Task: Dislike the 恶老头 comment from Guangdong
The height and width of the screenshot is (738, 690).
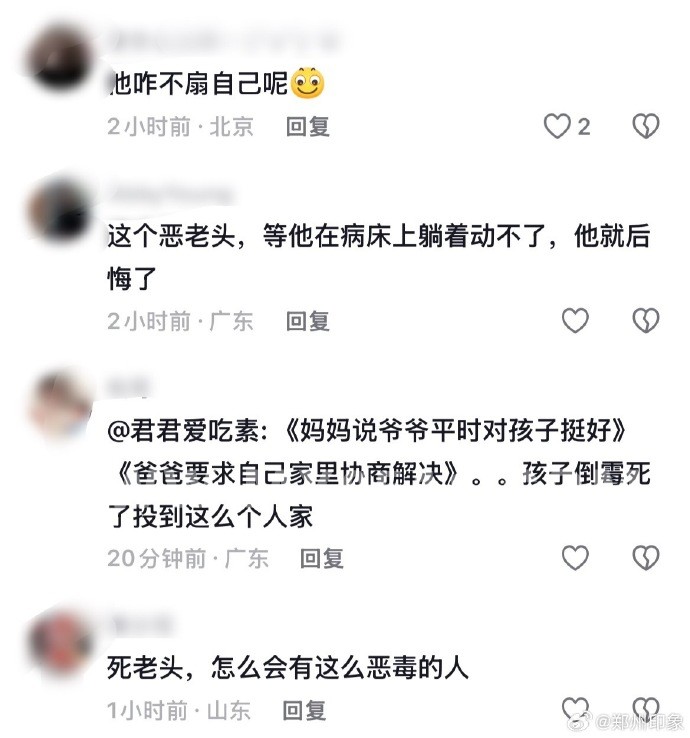Action: (x=646, y=321)
